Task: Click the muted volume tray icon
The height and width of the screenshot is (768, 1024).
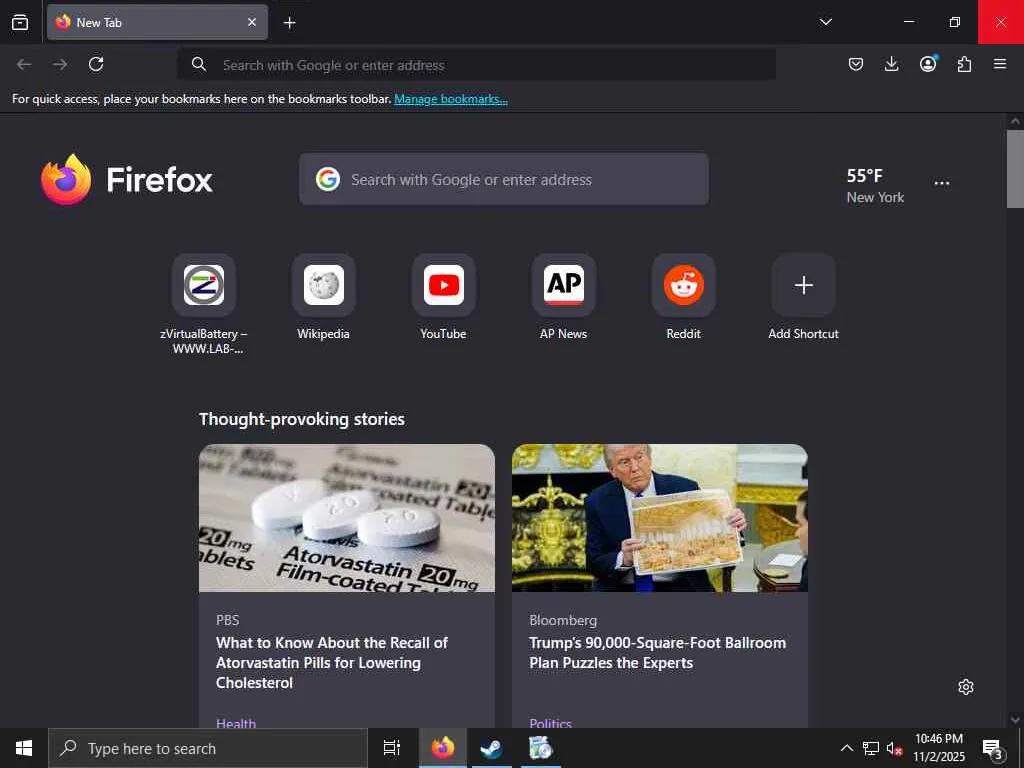Action: (x=894, y=748)
